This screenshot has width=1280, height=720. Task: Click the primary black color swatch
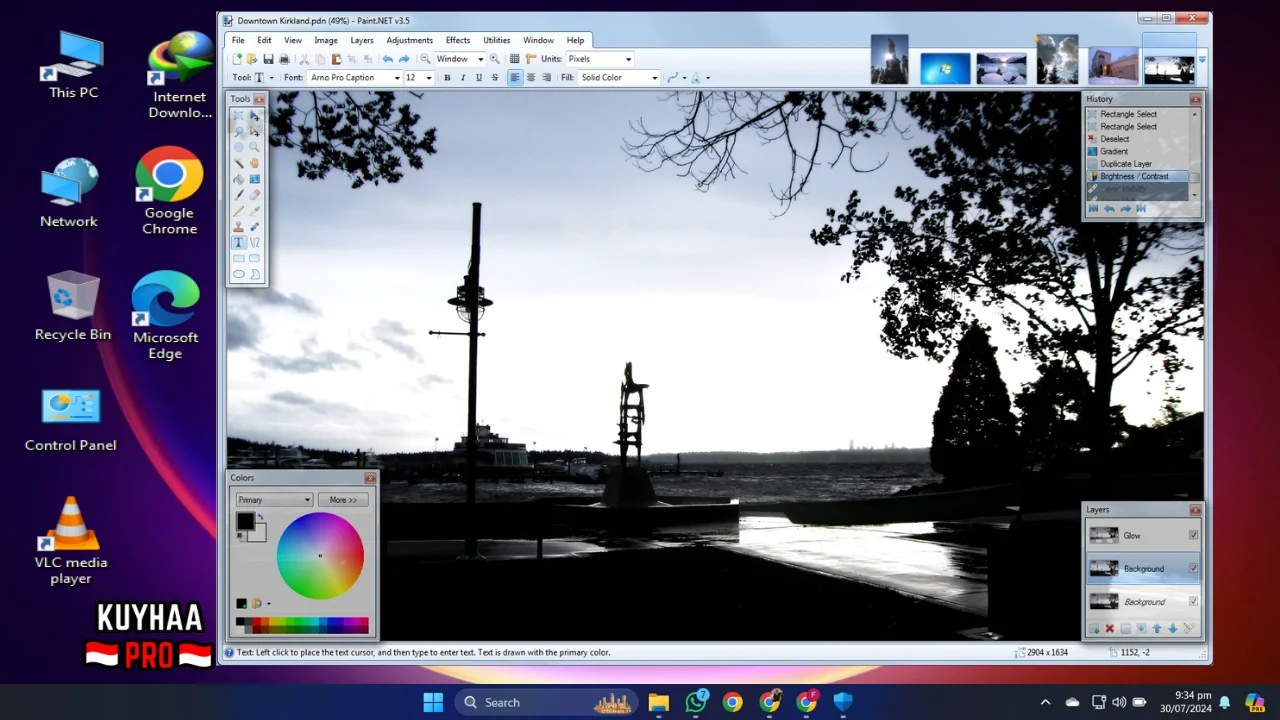(x=245, y=521)
